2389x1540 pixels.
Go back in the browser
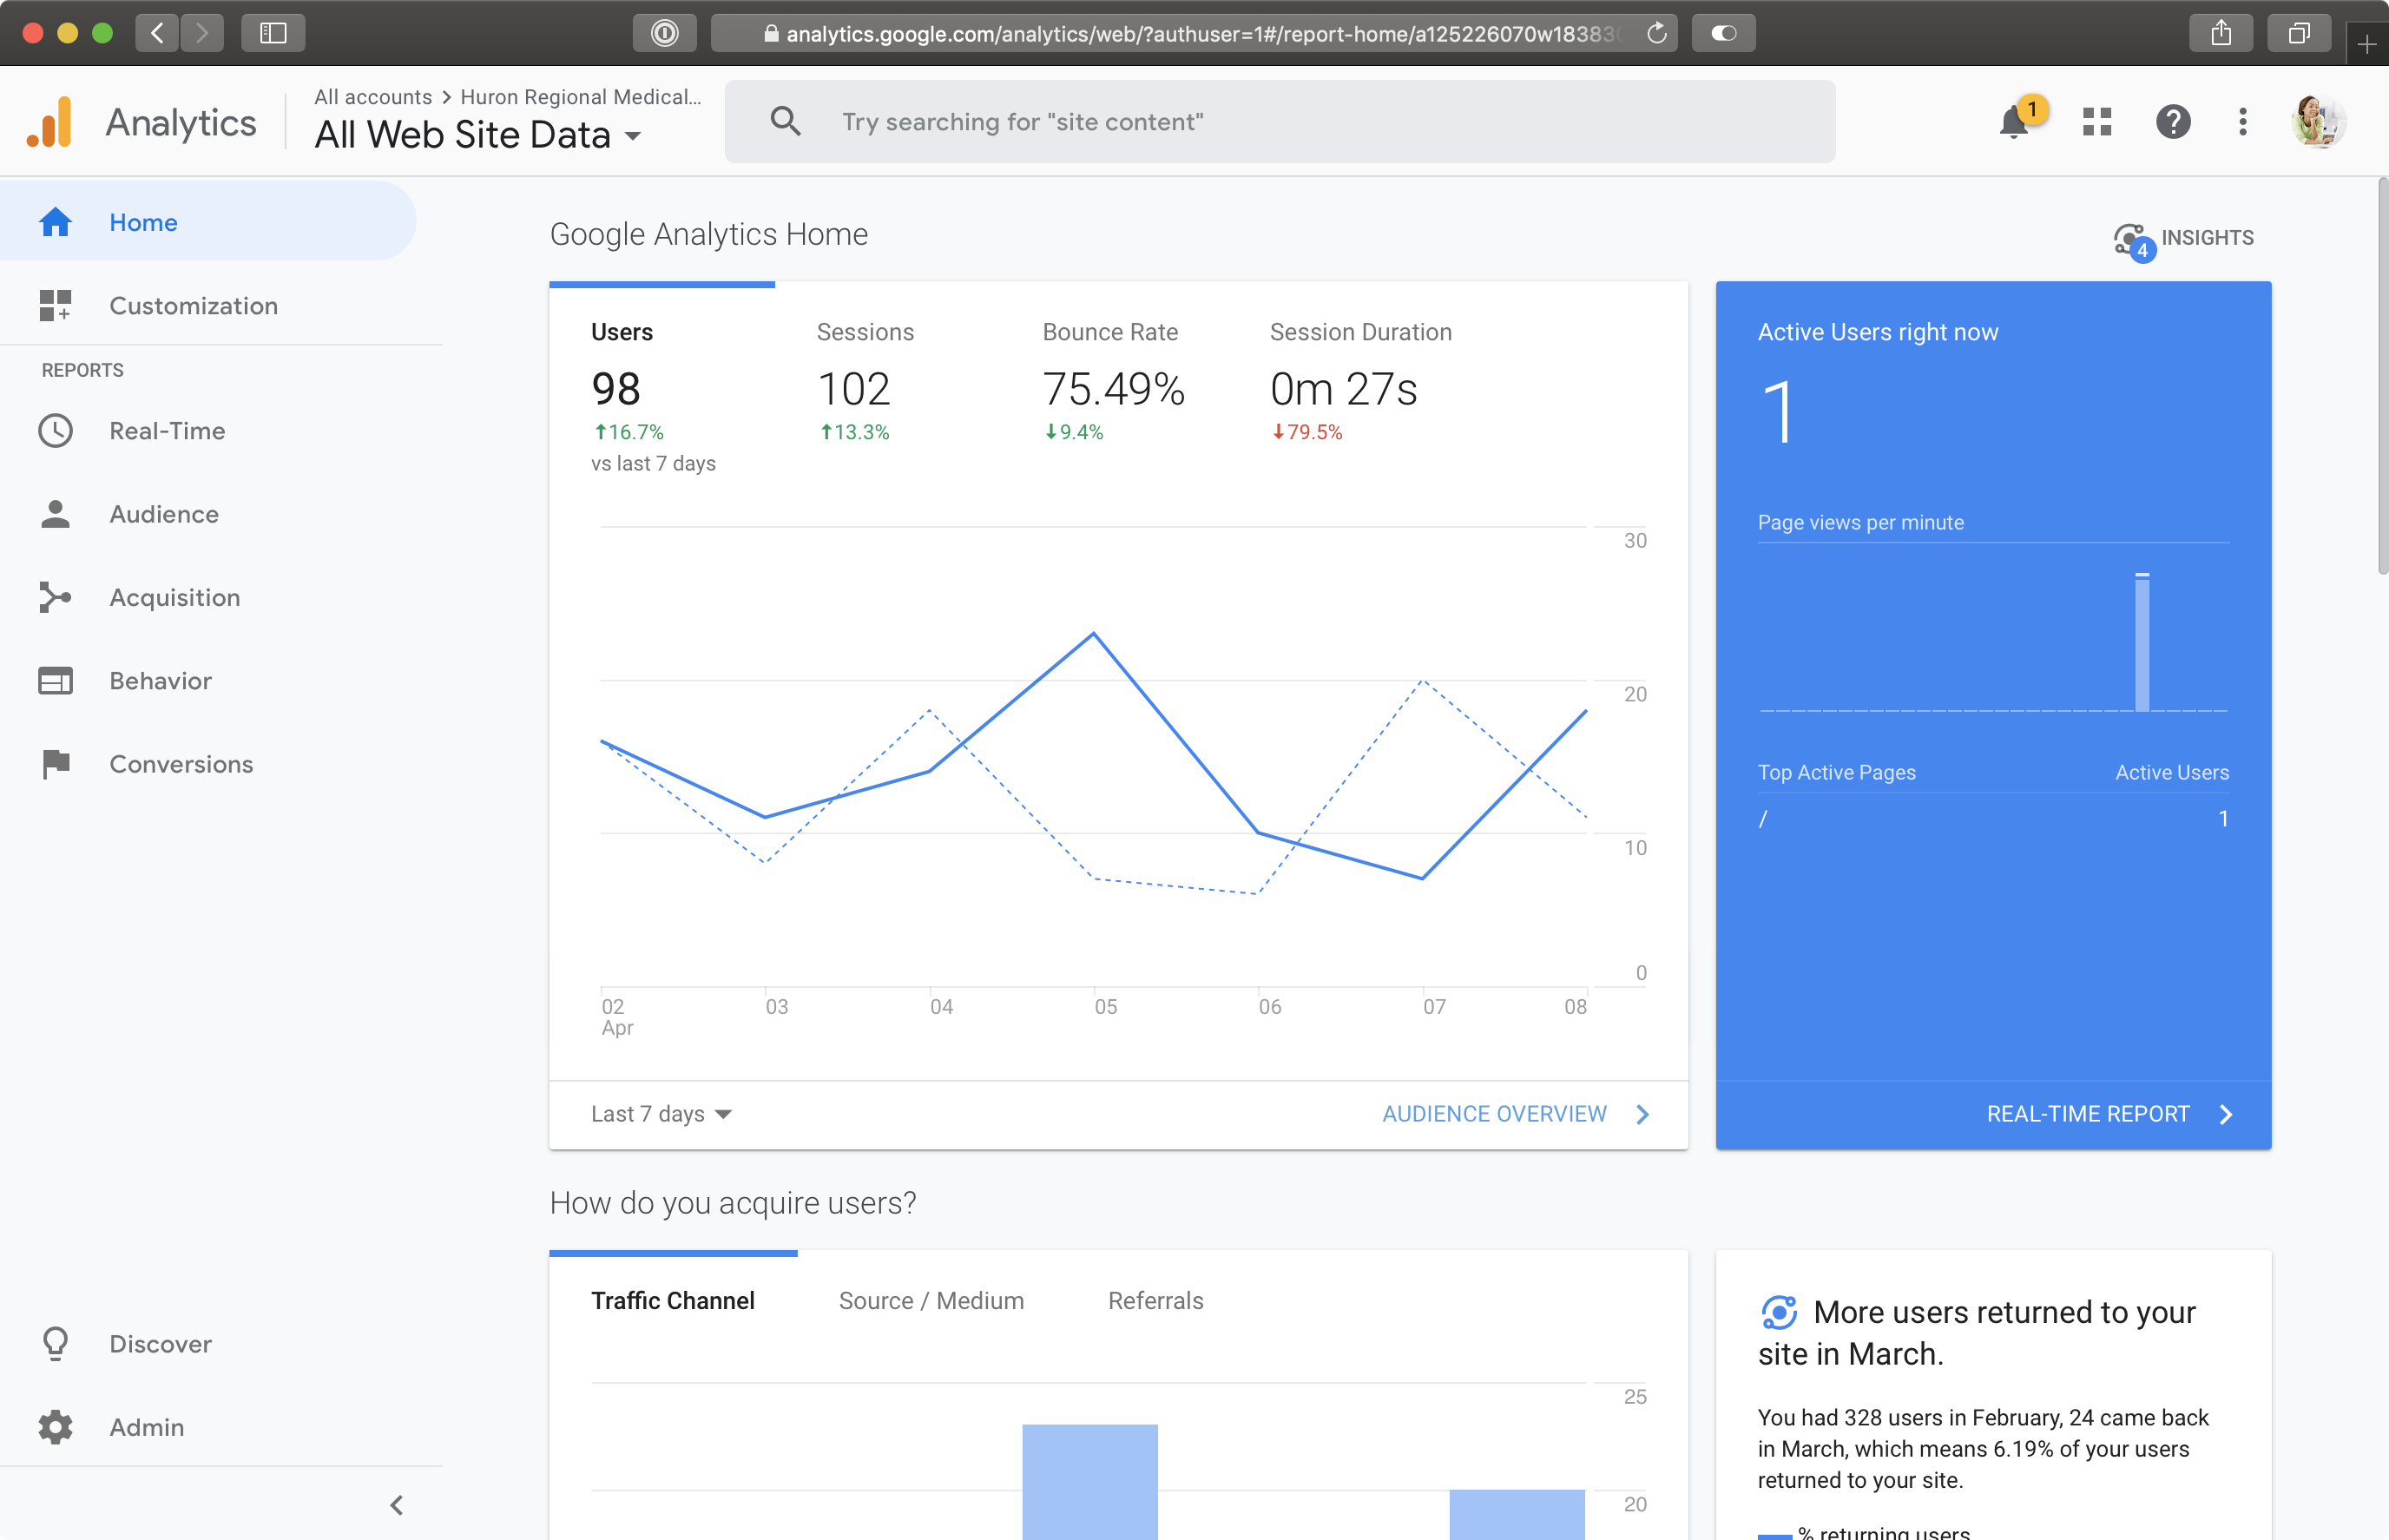pyautogui.click(x=157, y=33)
